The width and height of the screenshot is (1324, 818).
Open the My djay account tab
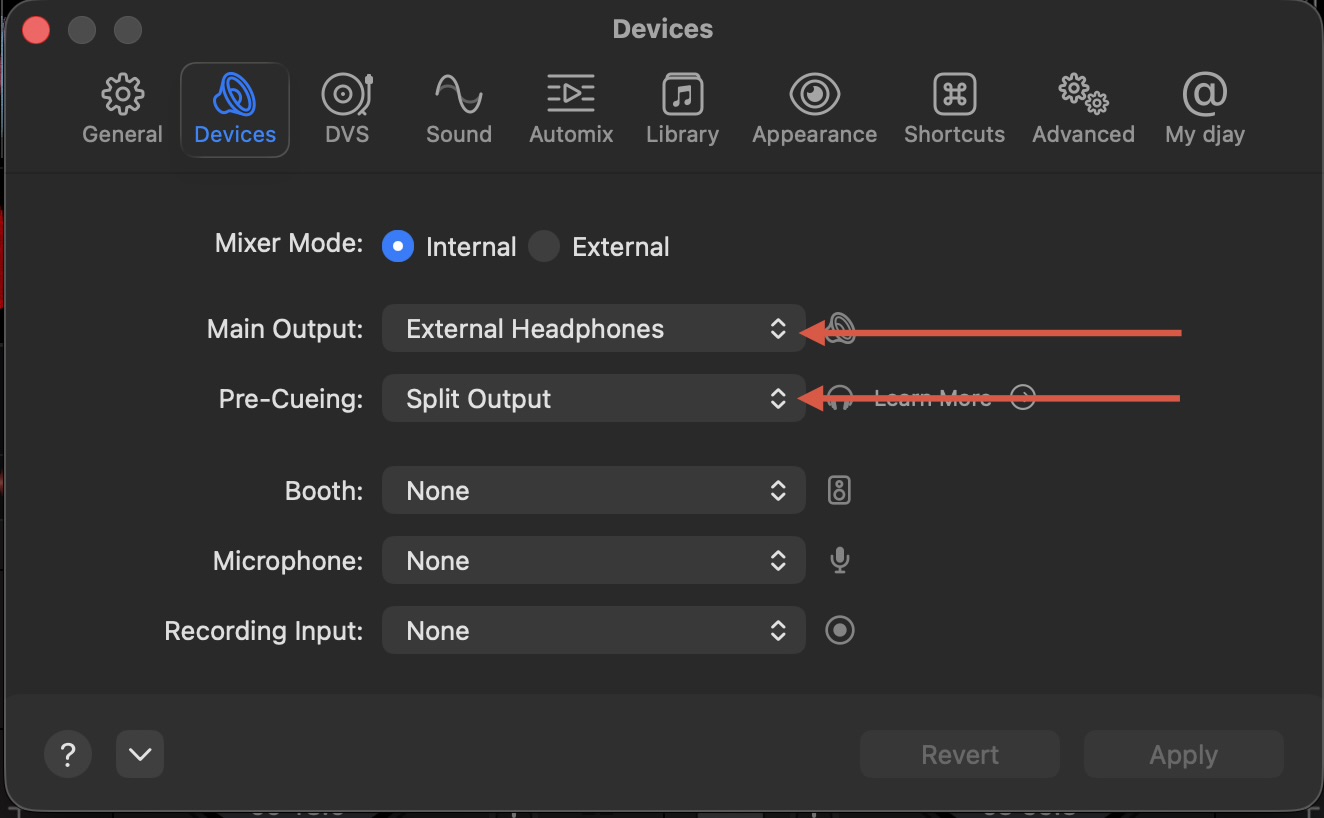1204,109
